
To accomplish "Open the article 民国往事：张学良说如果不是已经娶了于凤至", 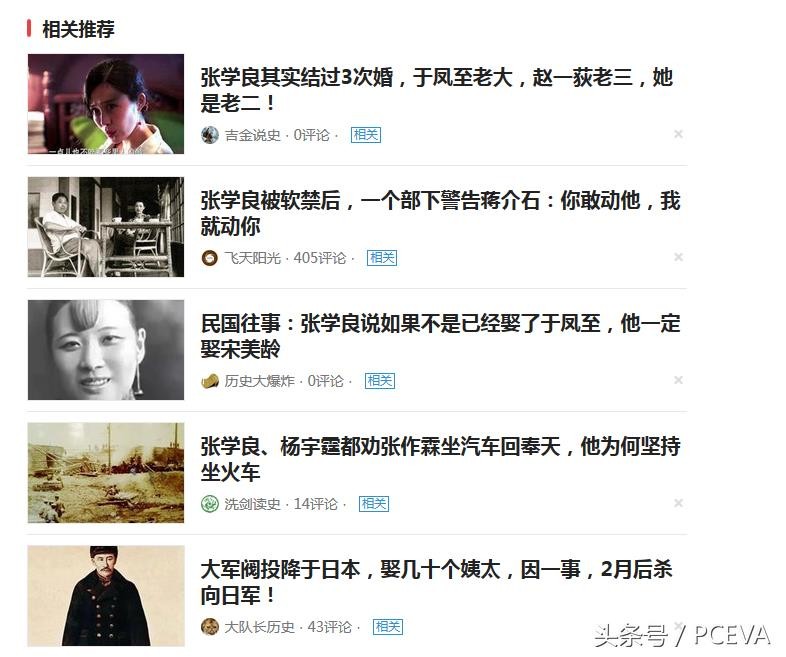I will point(440,336).
